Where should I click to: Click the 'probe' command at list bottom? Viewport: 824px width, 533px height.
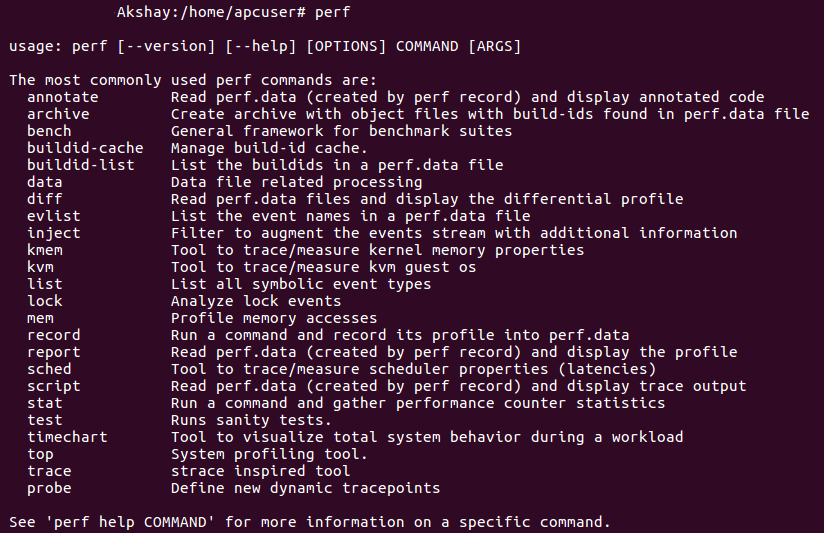(50, 488)
